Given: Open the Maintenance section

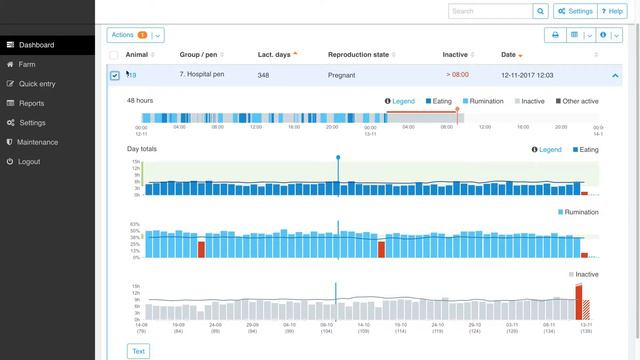Looking at the screenshot, I should 47,142.
